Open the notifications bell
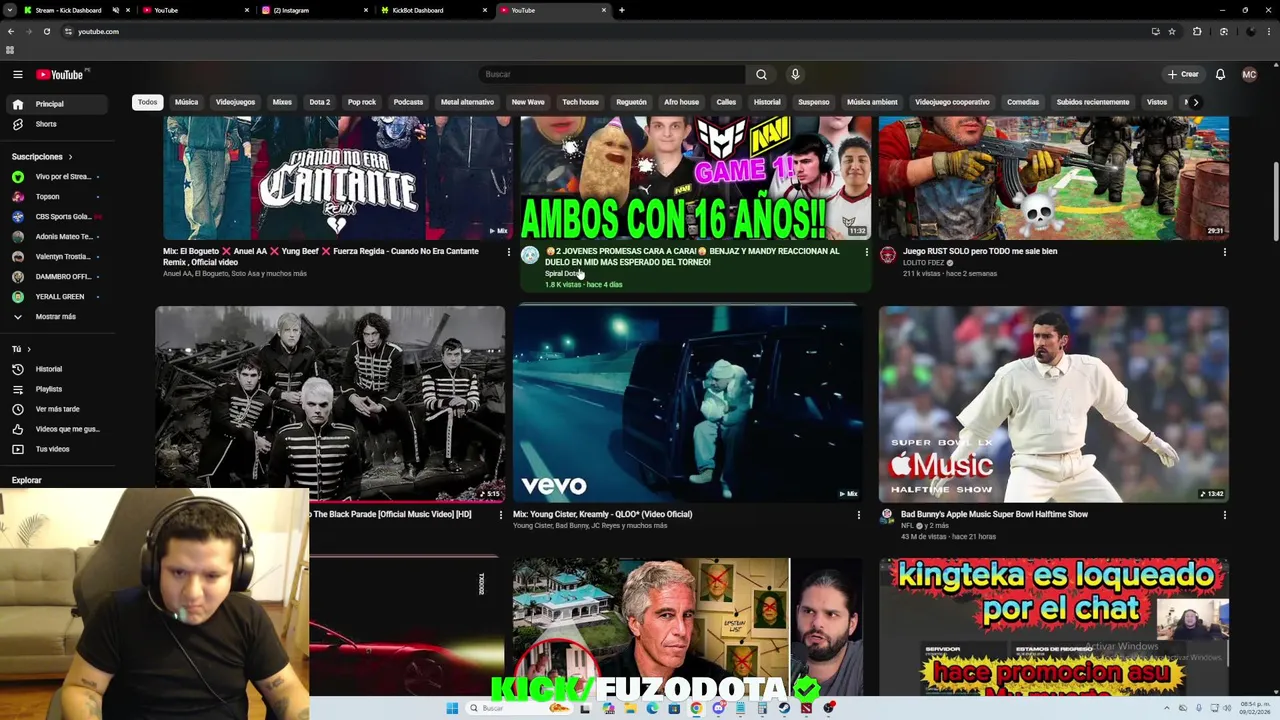The width and height of the screenshot is (1280, 720). [x=1220, y=74]
